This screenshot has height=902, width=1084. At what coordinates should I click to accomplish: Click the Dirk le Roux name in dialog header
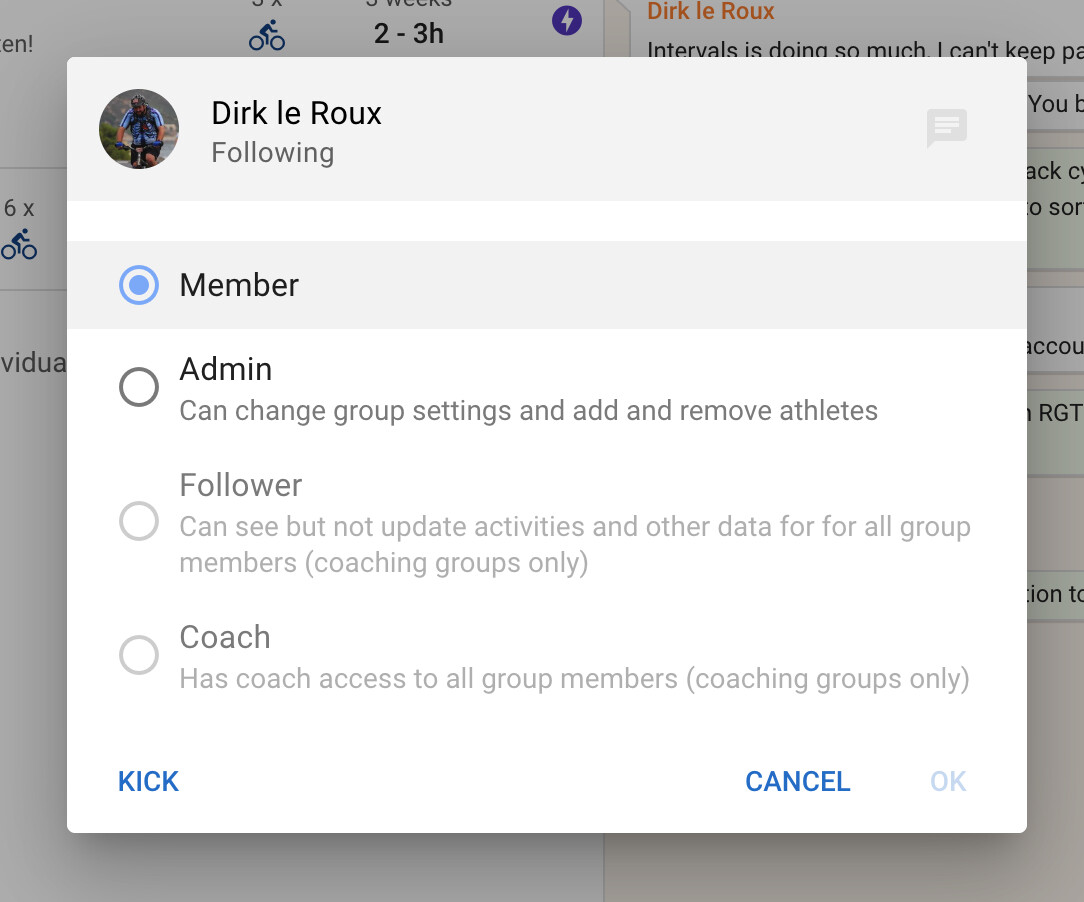tap(296, 113)
